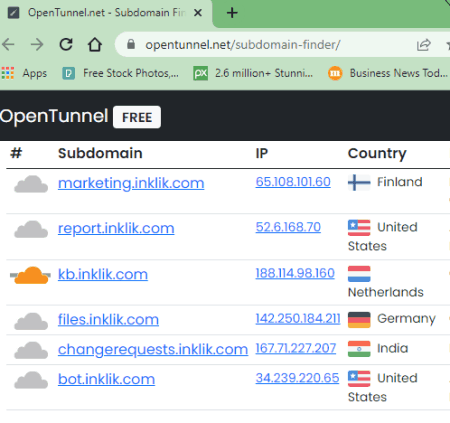This screenshot has height=423, width=450.
Task: Open the 2.6 million+ Stunning bookmark
Action: click(253, 73)
